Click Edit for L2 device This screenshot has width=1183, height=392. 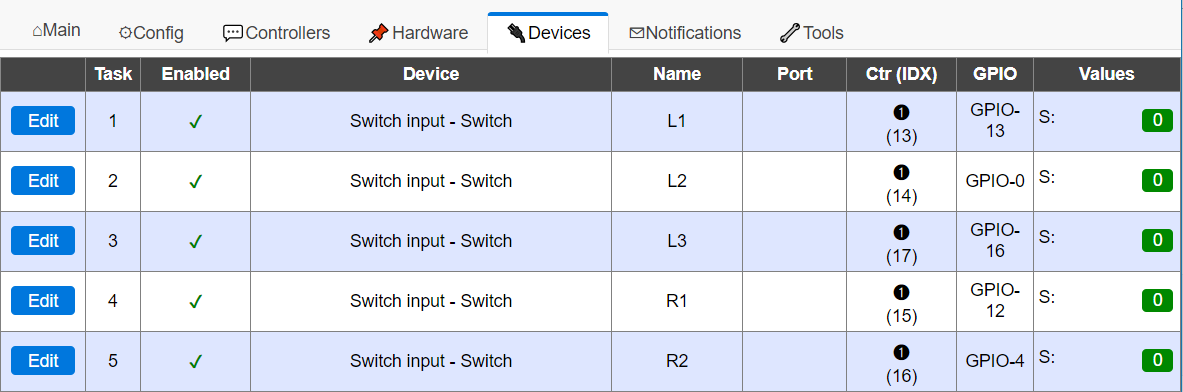pos(43,181)
